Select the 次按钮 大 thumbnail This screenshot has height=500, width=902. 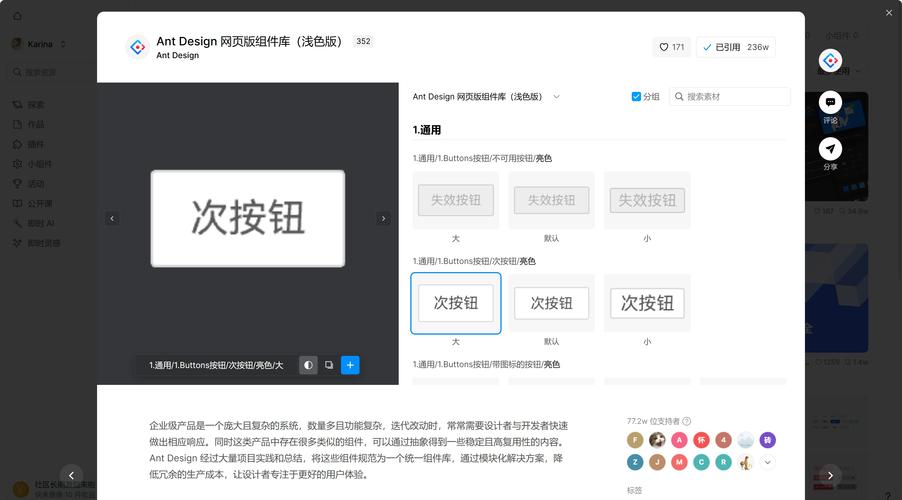pos(456,303)
